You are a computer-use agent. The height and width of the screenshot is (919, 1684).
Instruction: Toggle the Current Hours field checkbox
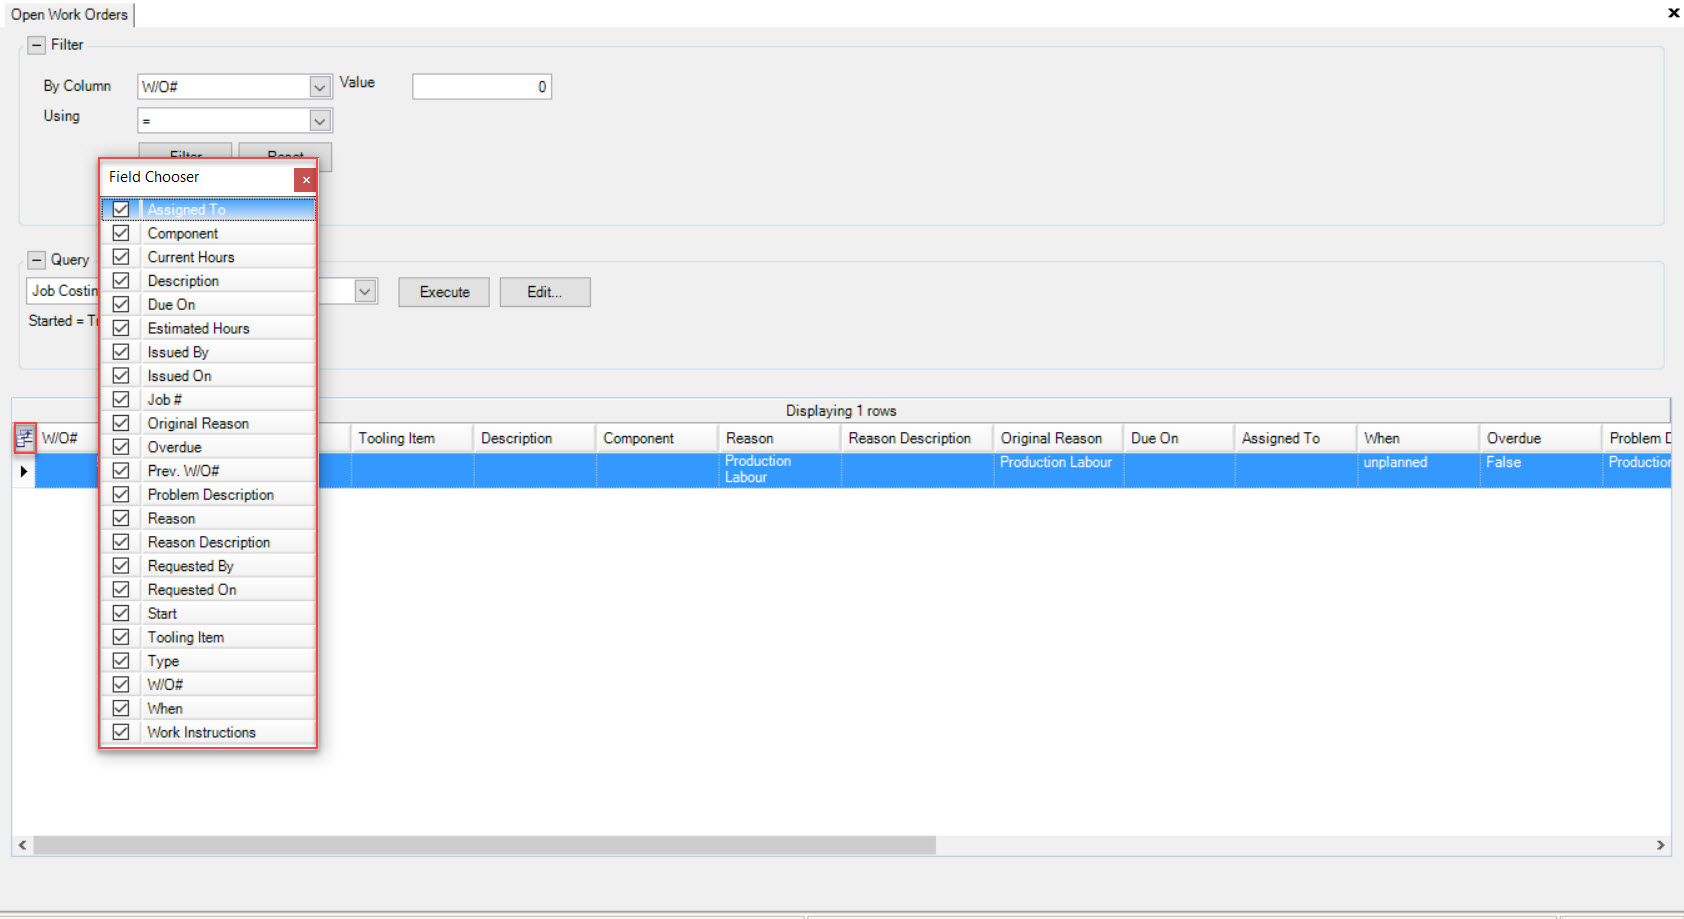[121, 257]
